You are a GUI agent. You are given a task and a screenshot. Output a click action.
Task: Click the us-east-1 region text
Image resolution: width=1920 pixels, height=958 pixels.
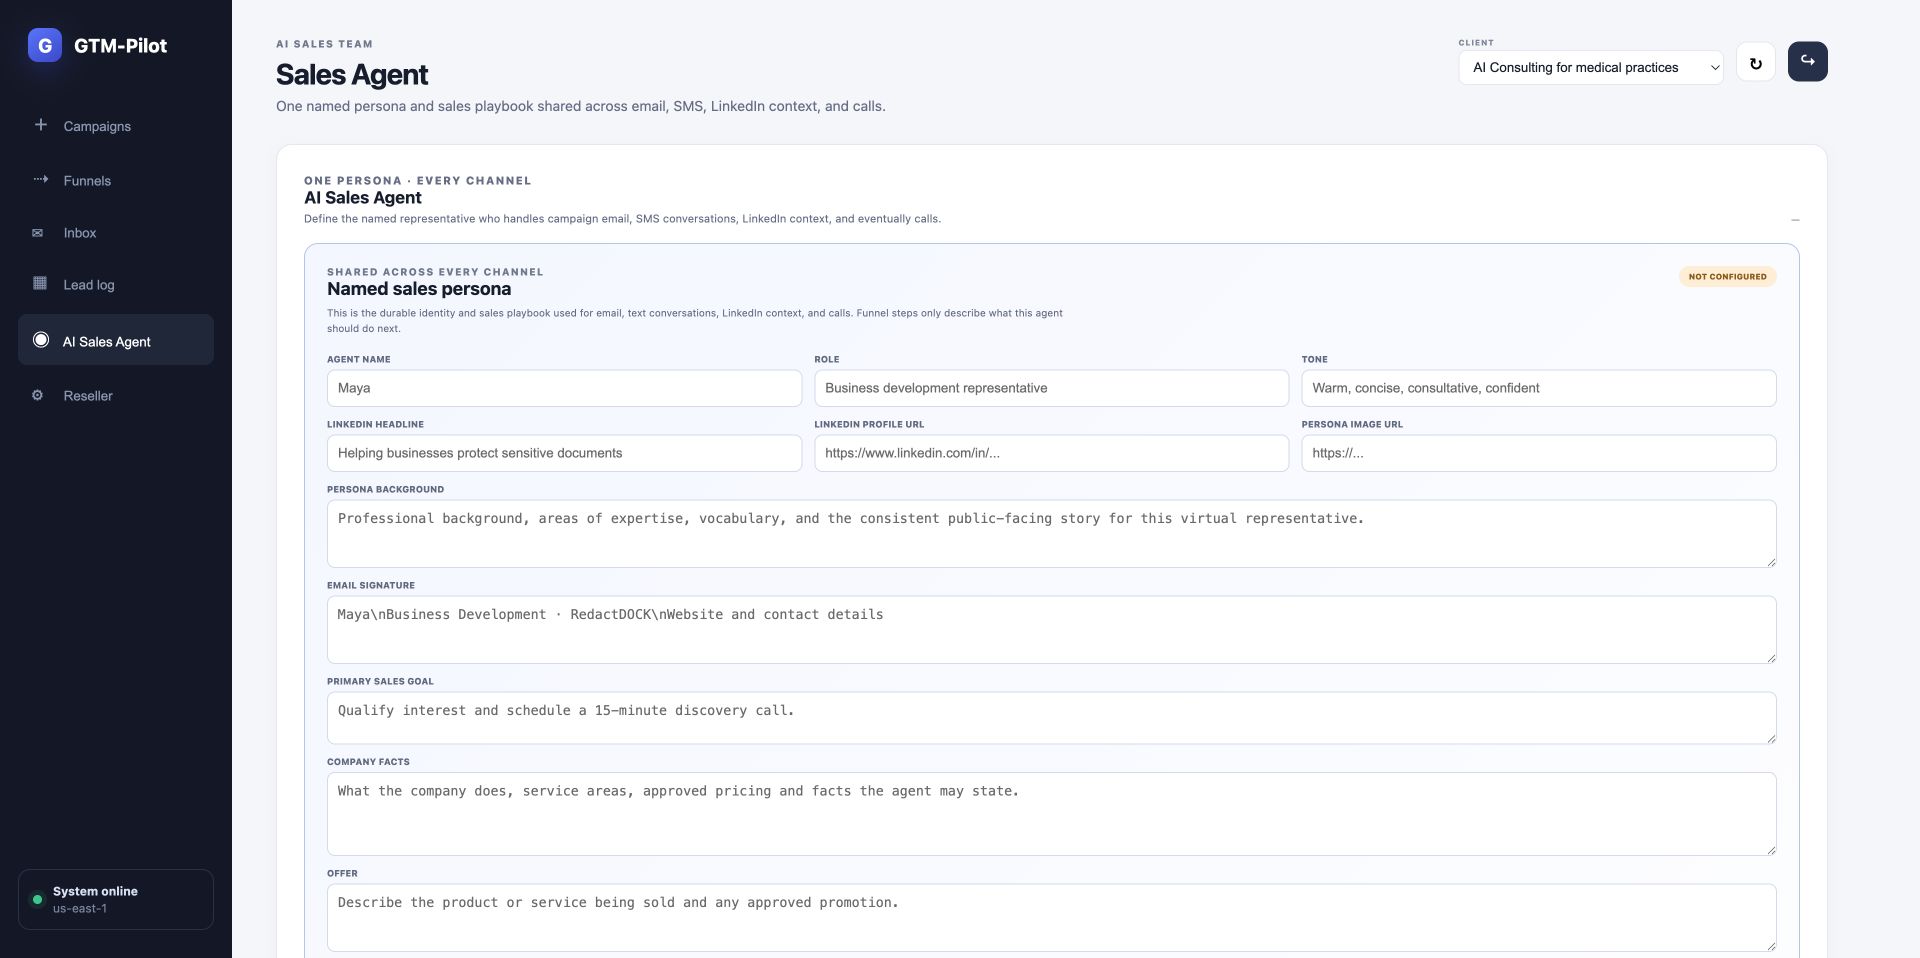pyautogui.click(x=80, y=909)
